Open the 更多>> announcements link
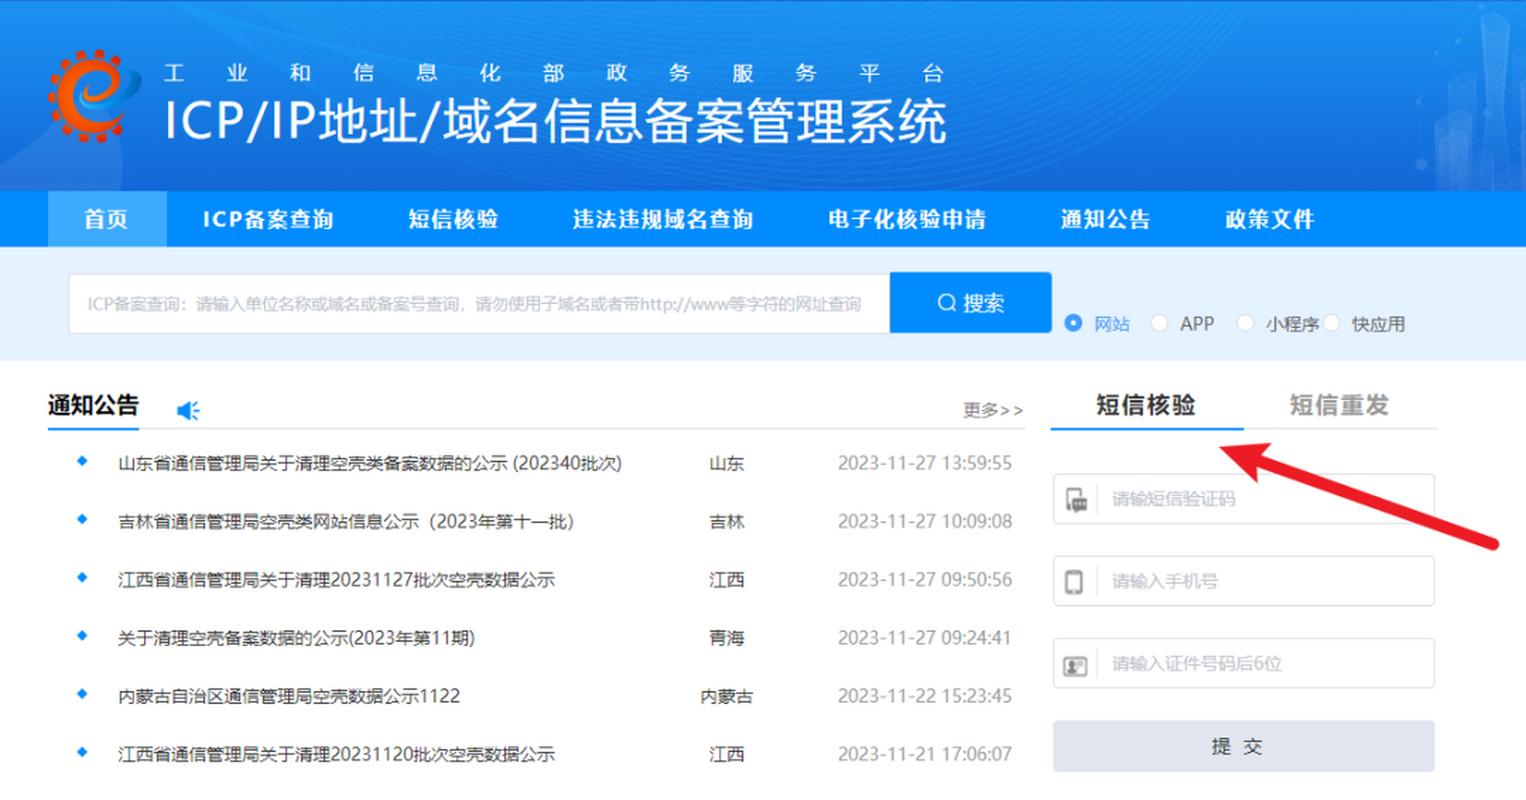The image size is (1526, 800). pos(993,410)
